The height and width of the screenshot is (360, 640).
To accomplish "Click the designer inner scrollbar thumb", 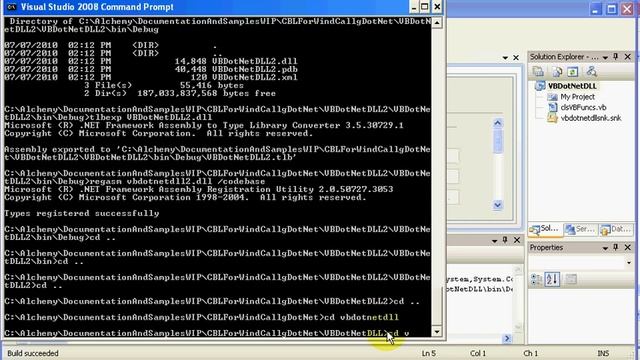I will click(x=498, y=141).
